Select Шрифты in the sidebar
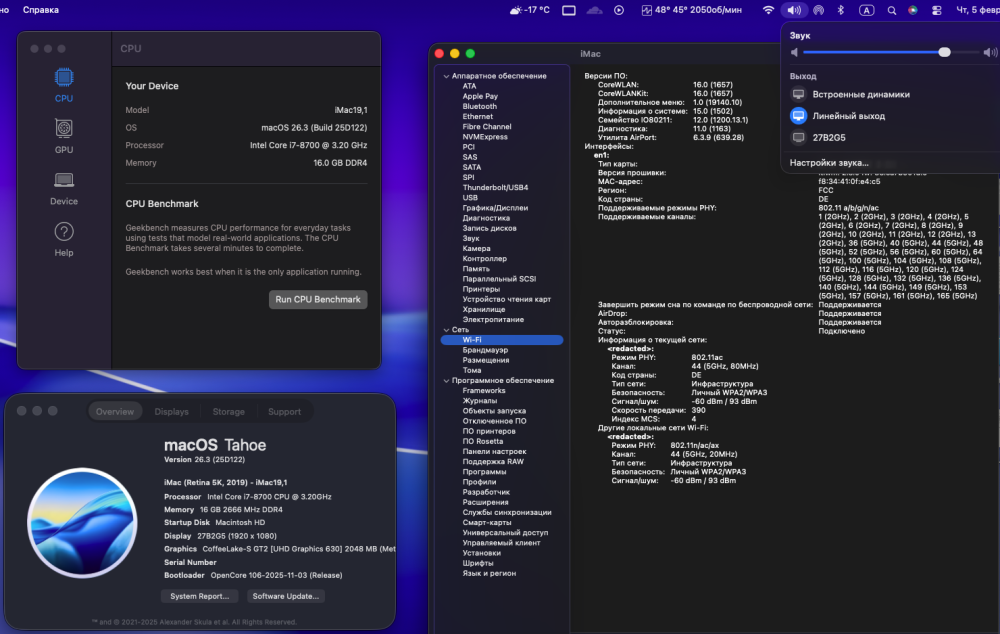Image resolution: width=1000 pixels, height=634 pixels. (x=478, y=563)
